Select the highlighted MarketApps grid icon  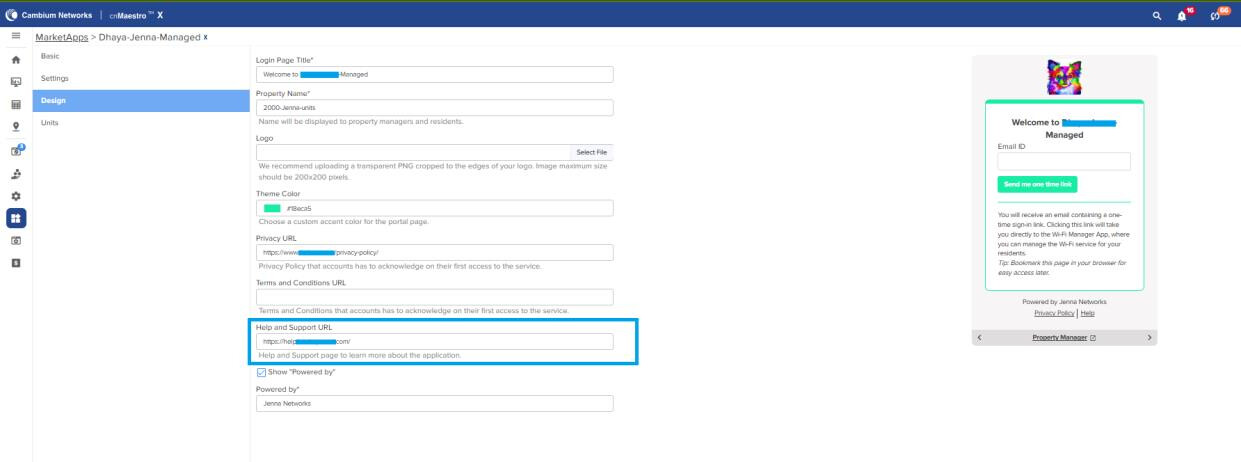pos(16,217)
